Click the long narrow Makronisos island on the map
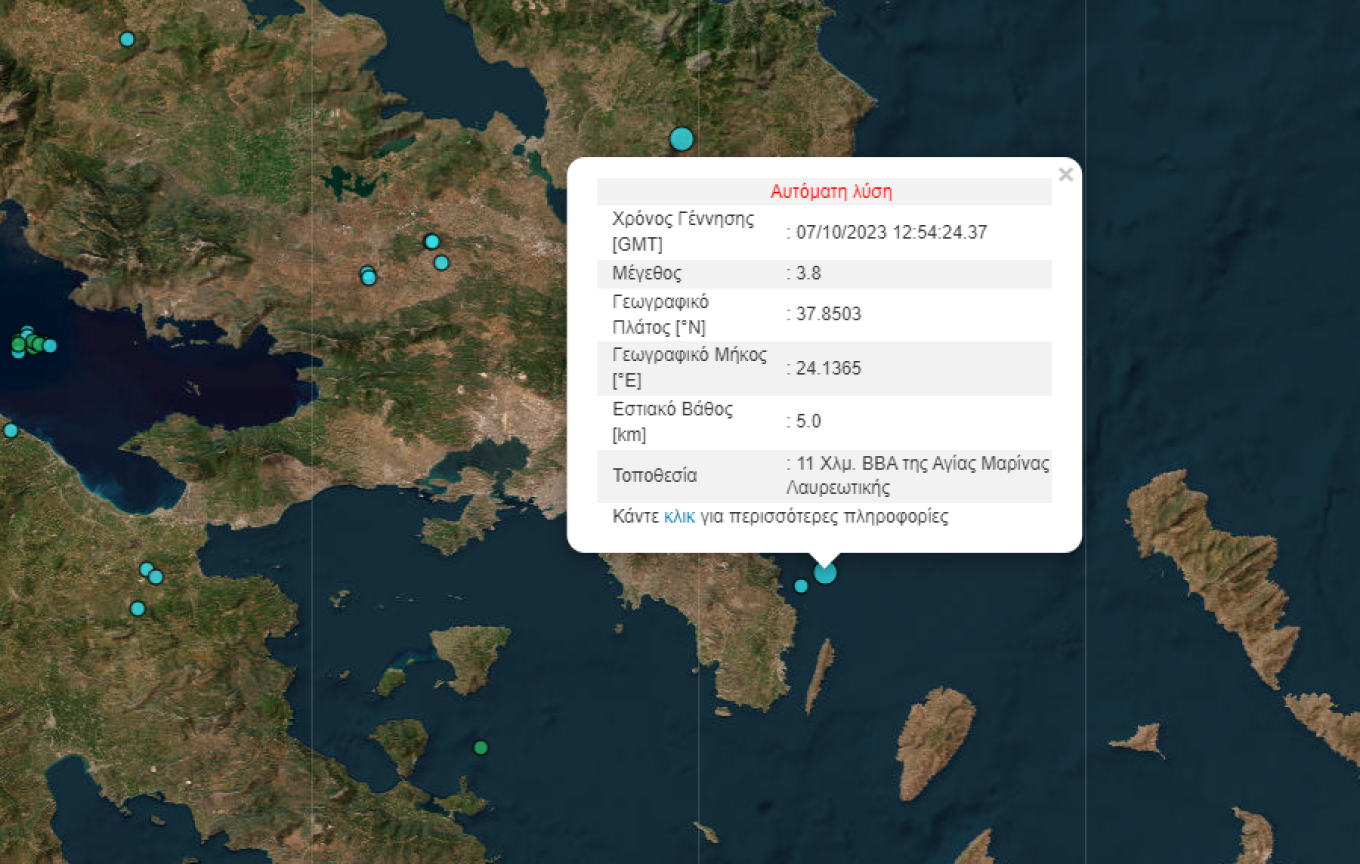1360x864 pixels. (x=819, y=677)
